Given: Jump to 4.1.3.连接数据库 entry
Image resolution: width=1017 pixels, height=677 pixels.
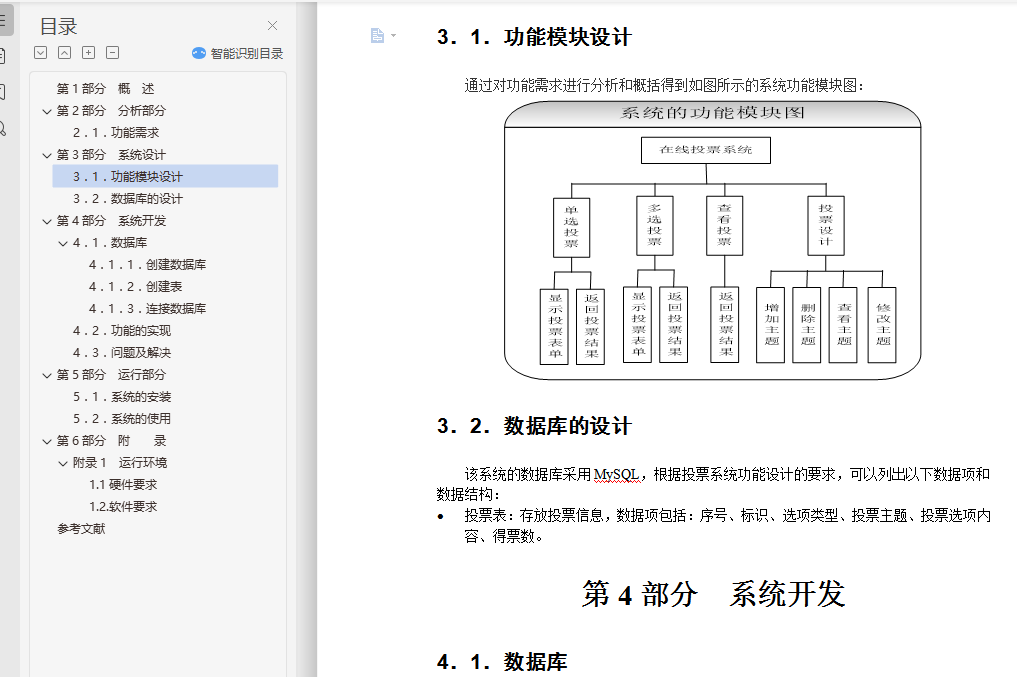Looking at the screenshot, I should click(147, 309).
